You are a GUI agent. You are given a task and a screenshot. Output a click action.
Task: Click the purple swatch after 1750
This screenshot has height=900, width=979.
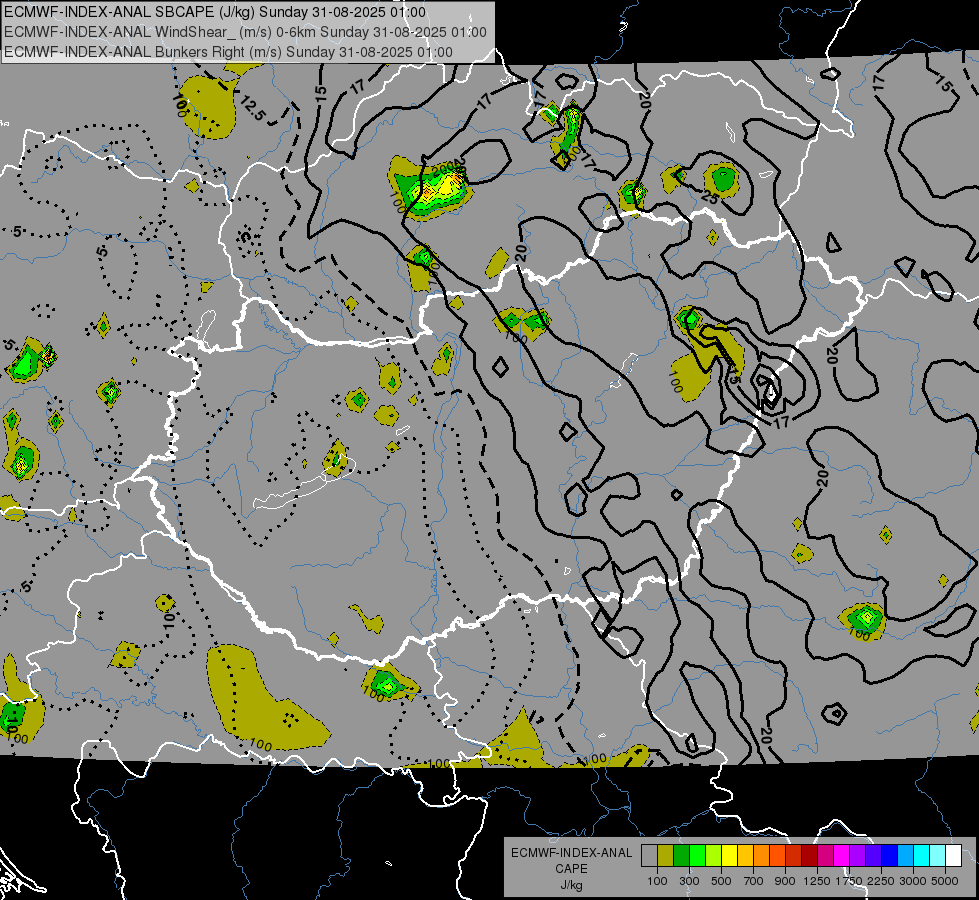857,855
